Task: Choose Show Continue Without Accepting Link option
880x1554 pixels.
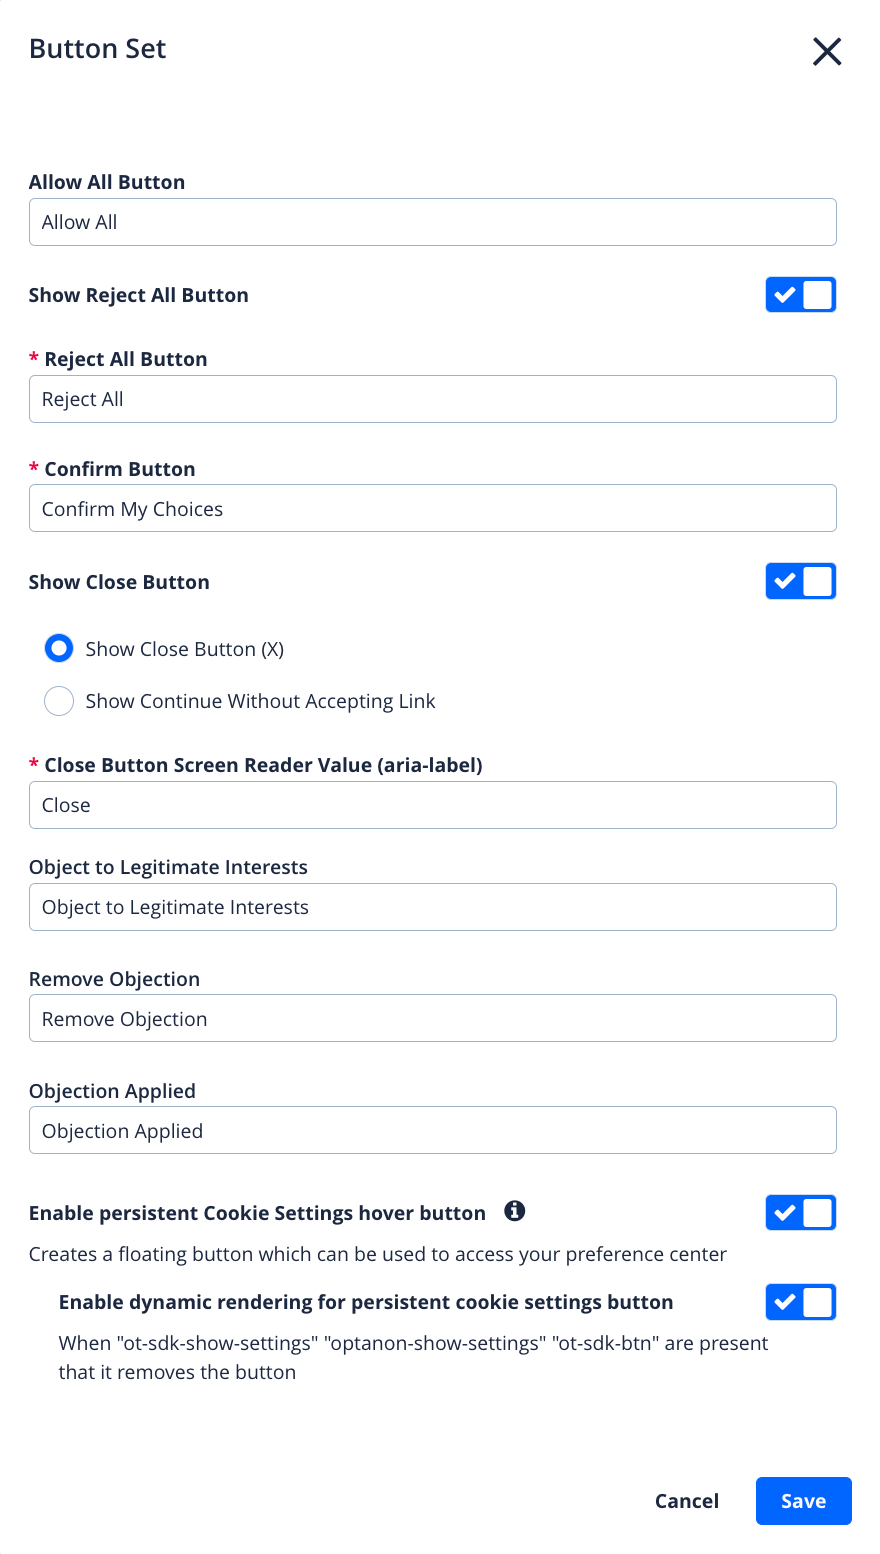Action: click(x=59, y=701)
